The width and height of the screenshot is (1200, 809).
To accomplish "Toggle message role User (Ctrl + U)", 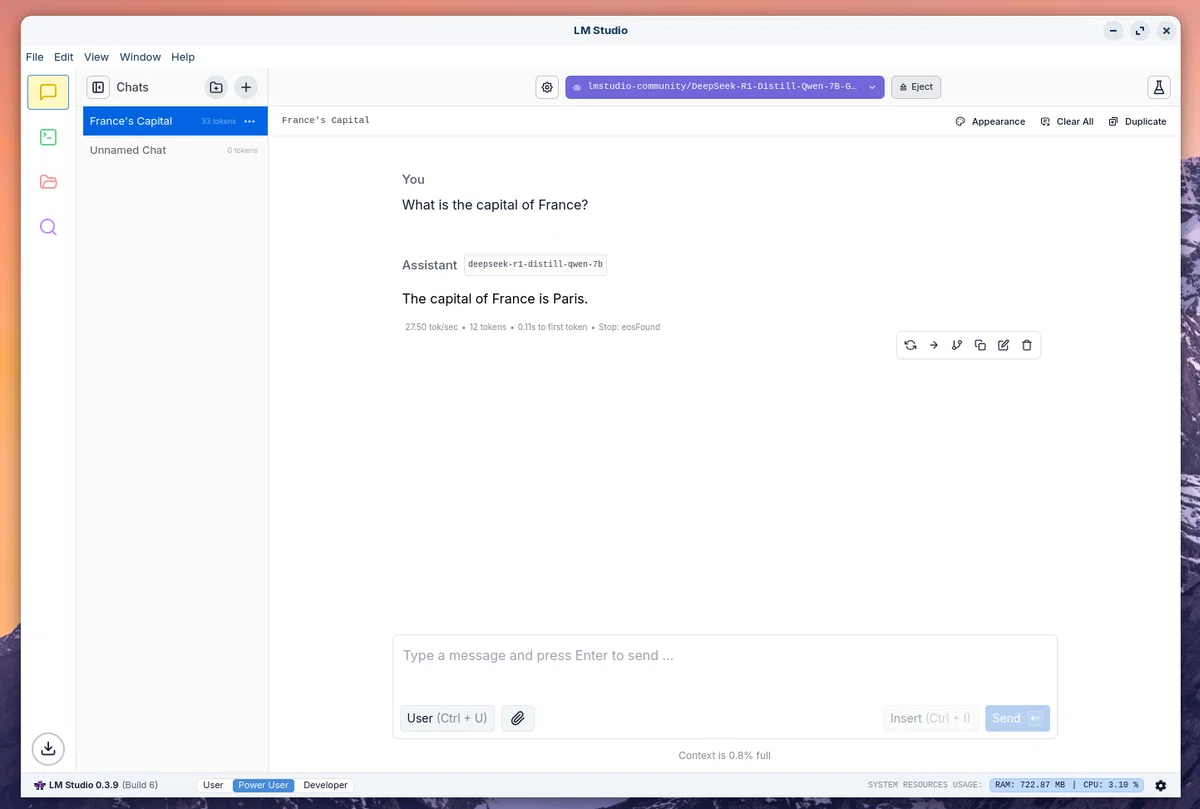I will click(447, 718).
